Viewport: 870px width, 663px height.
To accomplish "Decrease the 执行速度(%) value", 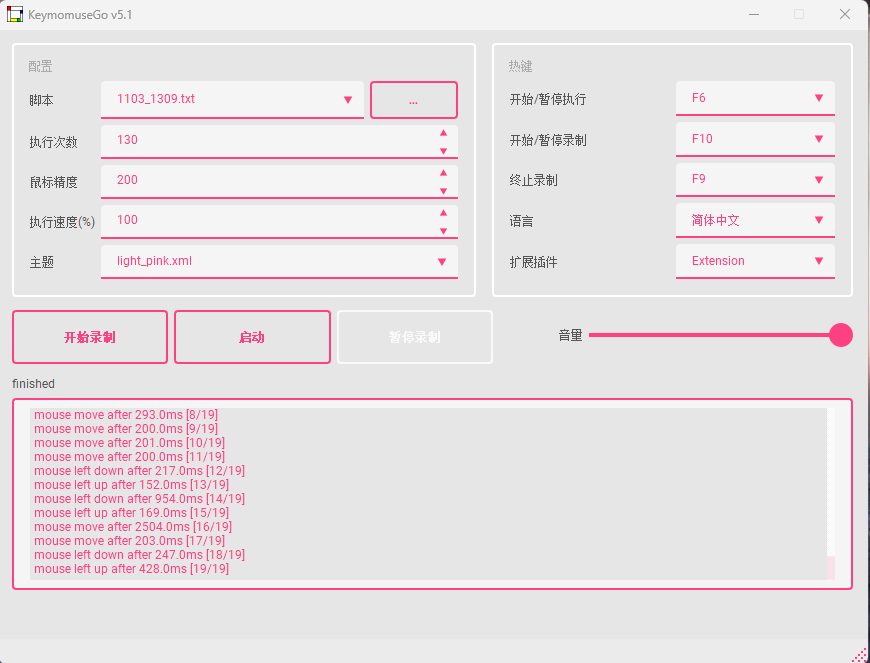I will (x=443, y=231).
